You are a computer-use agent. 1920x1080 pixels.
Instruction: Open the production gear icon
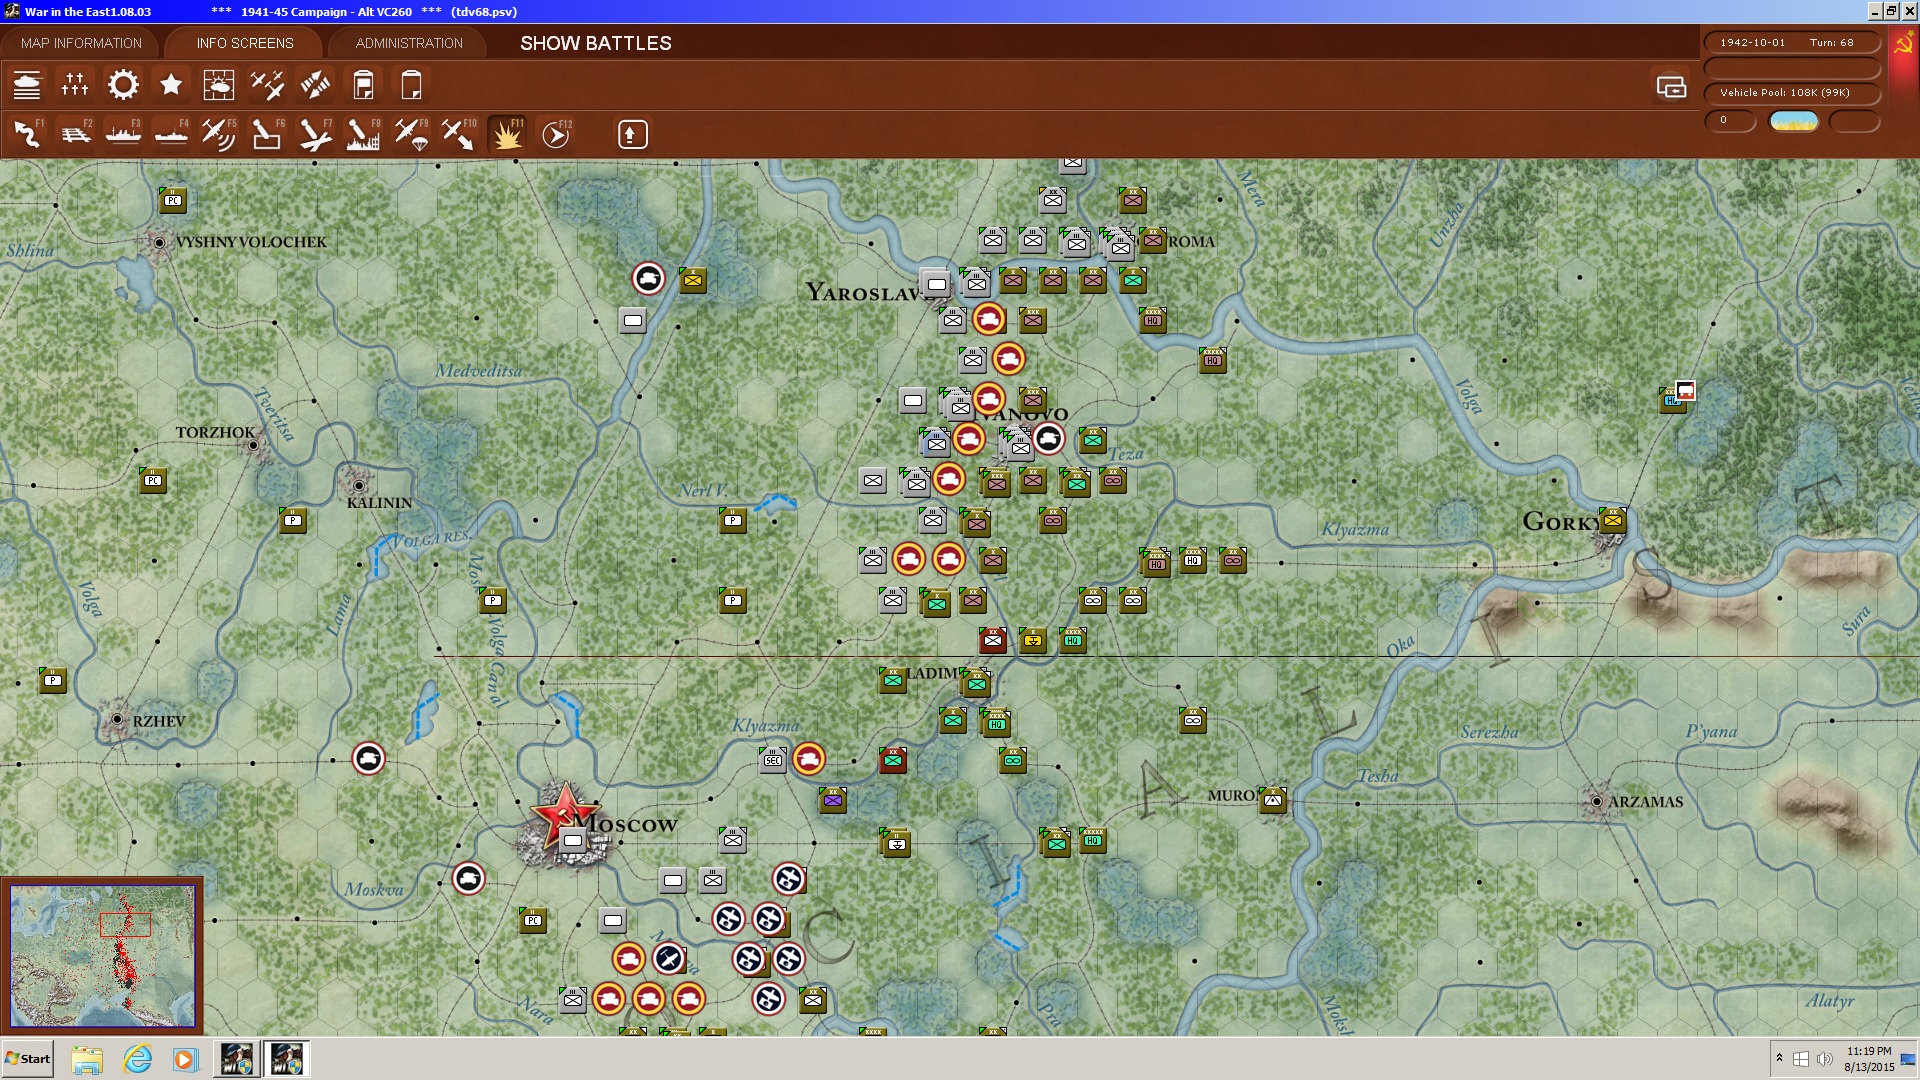(123, 85)
